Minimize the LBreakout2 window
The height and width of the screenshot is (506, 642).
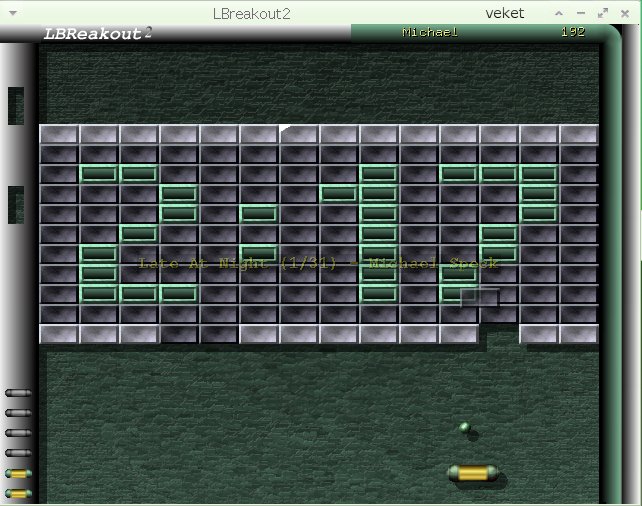tap(581, 13)
